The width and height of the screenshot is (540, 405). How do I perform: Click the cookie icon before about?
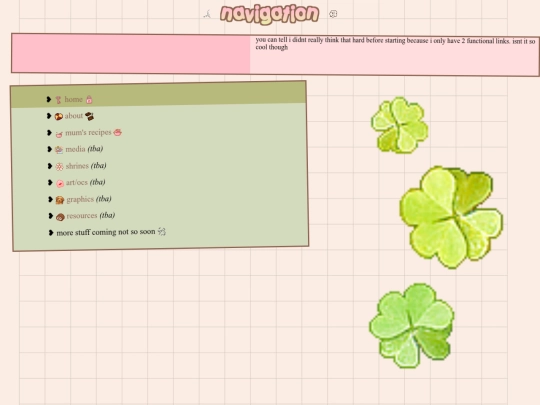59,116
